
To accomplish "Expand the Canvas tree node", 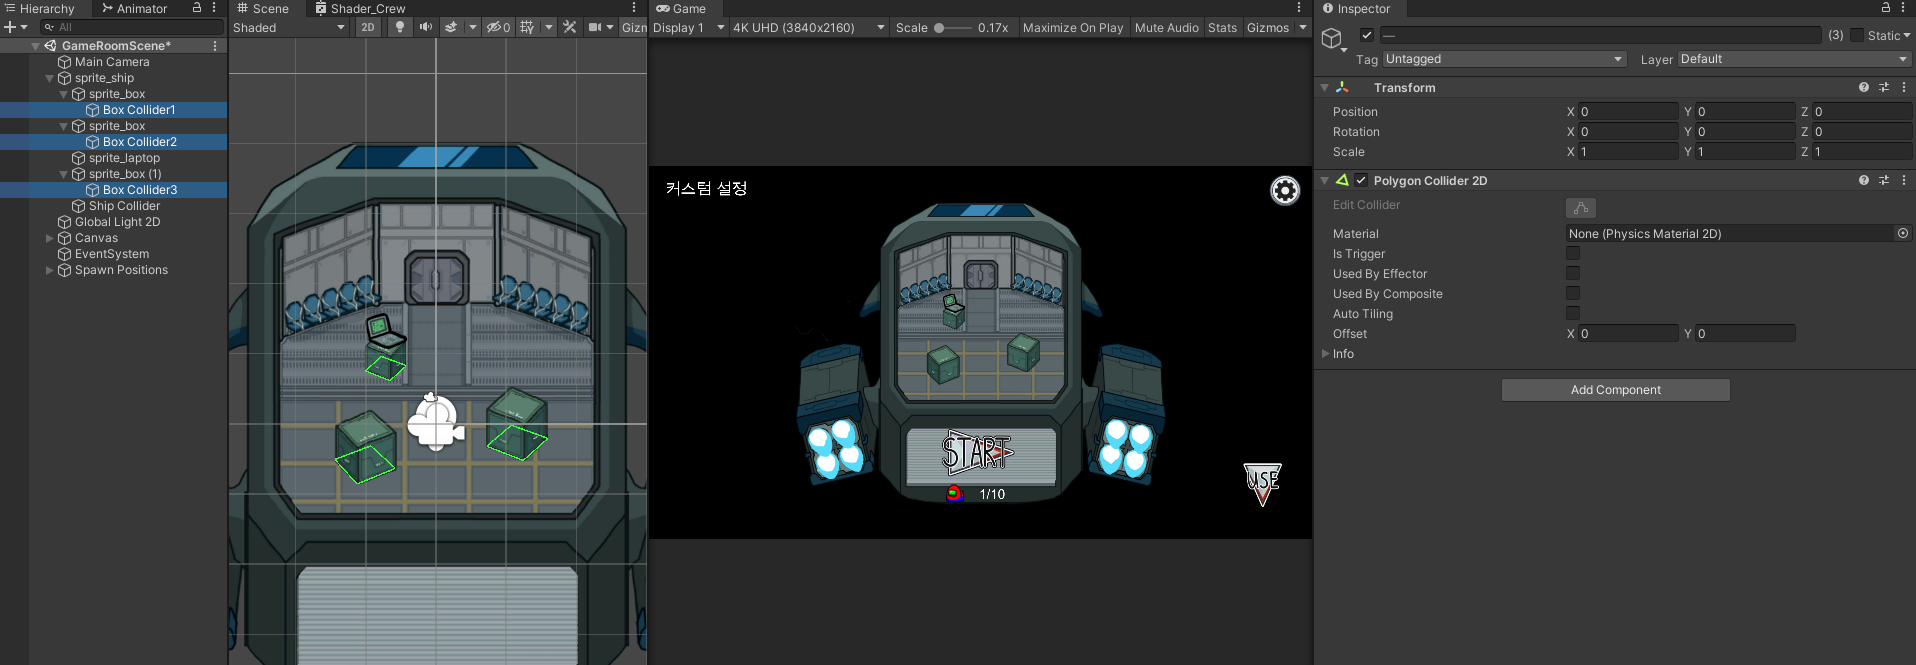I will tap(50, 238).
